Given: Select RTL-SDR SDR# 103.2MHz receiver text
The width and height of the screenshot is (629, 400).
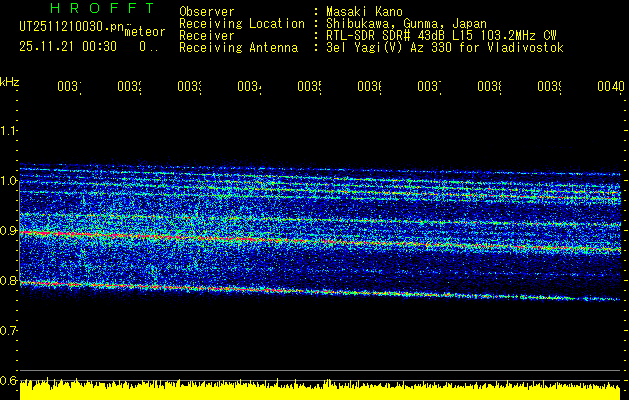Looking at the screenshot, I should tap(441, 36).
